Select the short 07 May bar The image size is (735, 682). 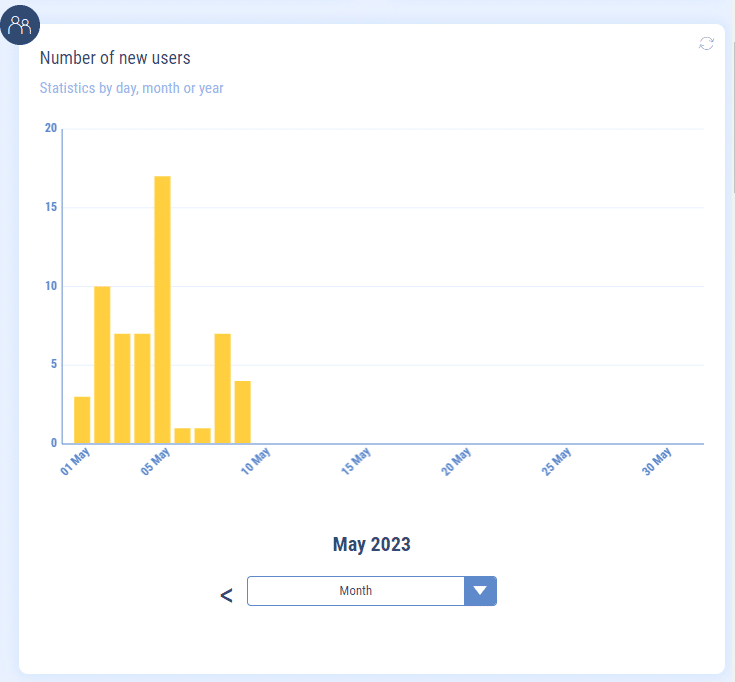click(x=202, y=435)
